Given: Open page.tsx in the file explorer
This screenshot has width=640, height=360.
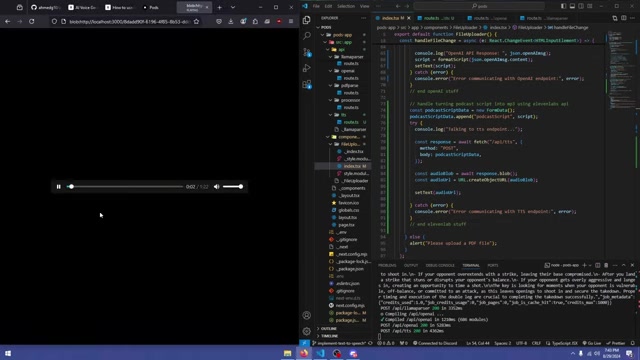Looking at the screenshot, I should [346, 225].
